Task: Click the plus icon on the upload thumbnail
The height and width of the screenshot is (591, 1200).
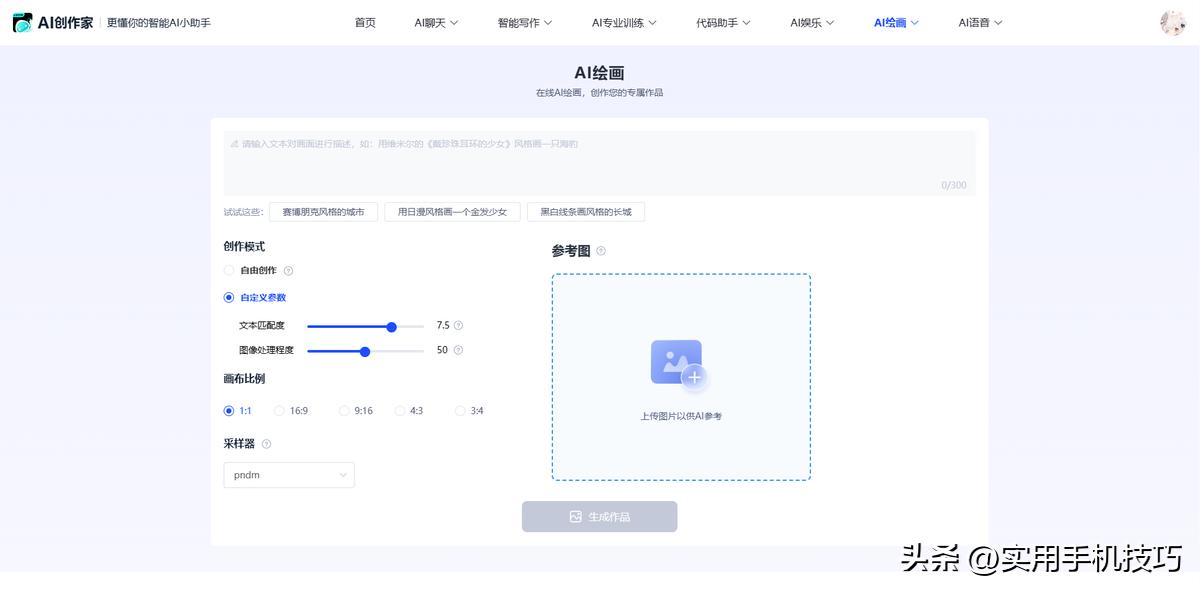Action: click(x=693, y=375)
